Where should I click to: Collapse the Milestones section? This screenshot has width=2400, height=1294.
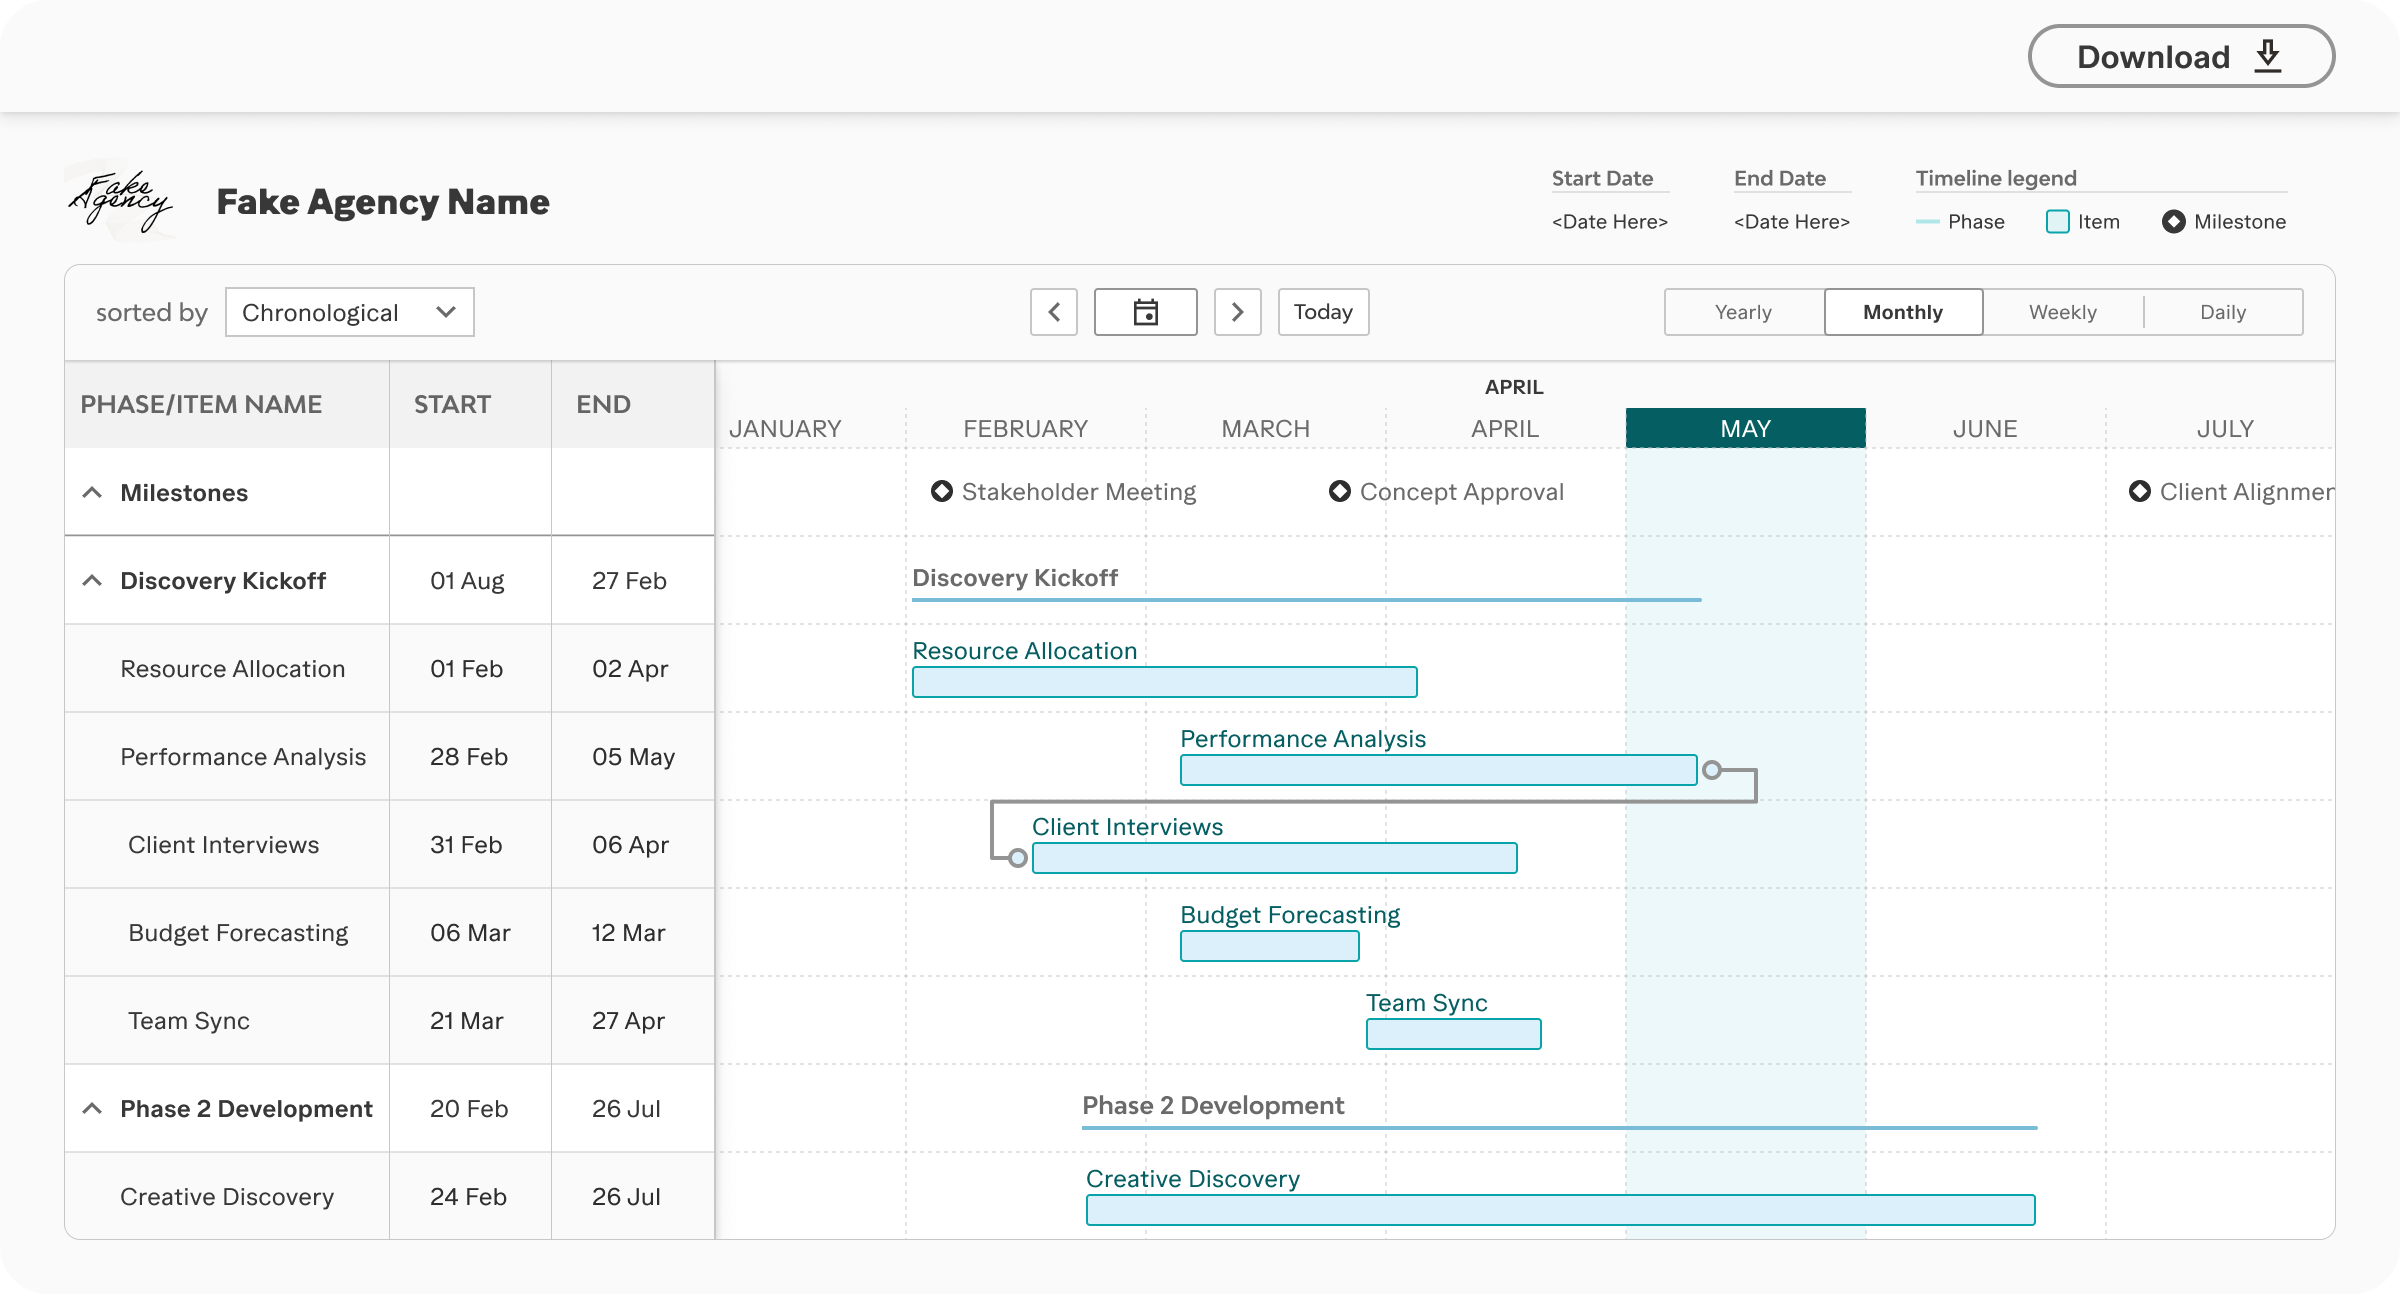coord(92,491)
